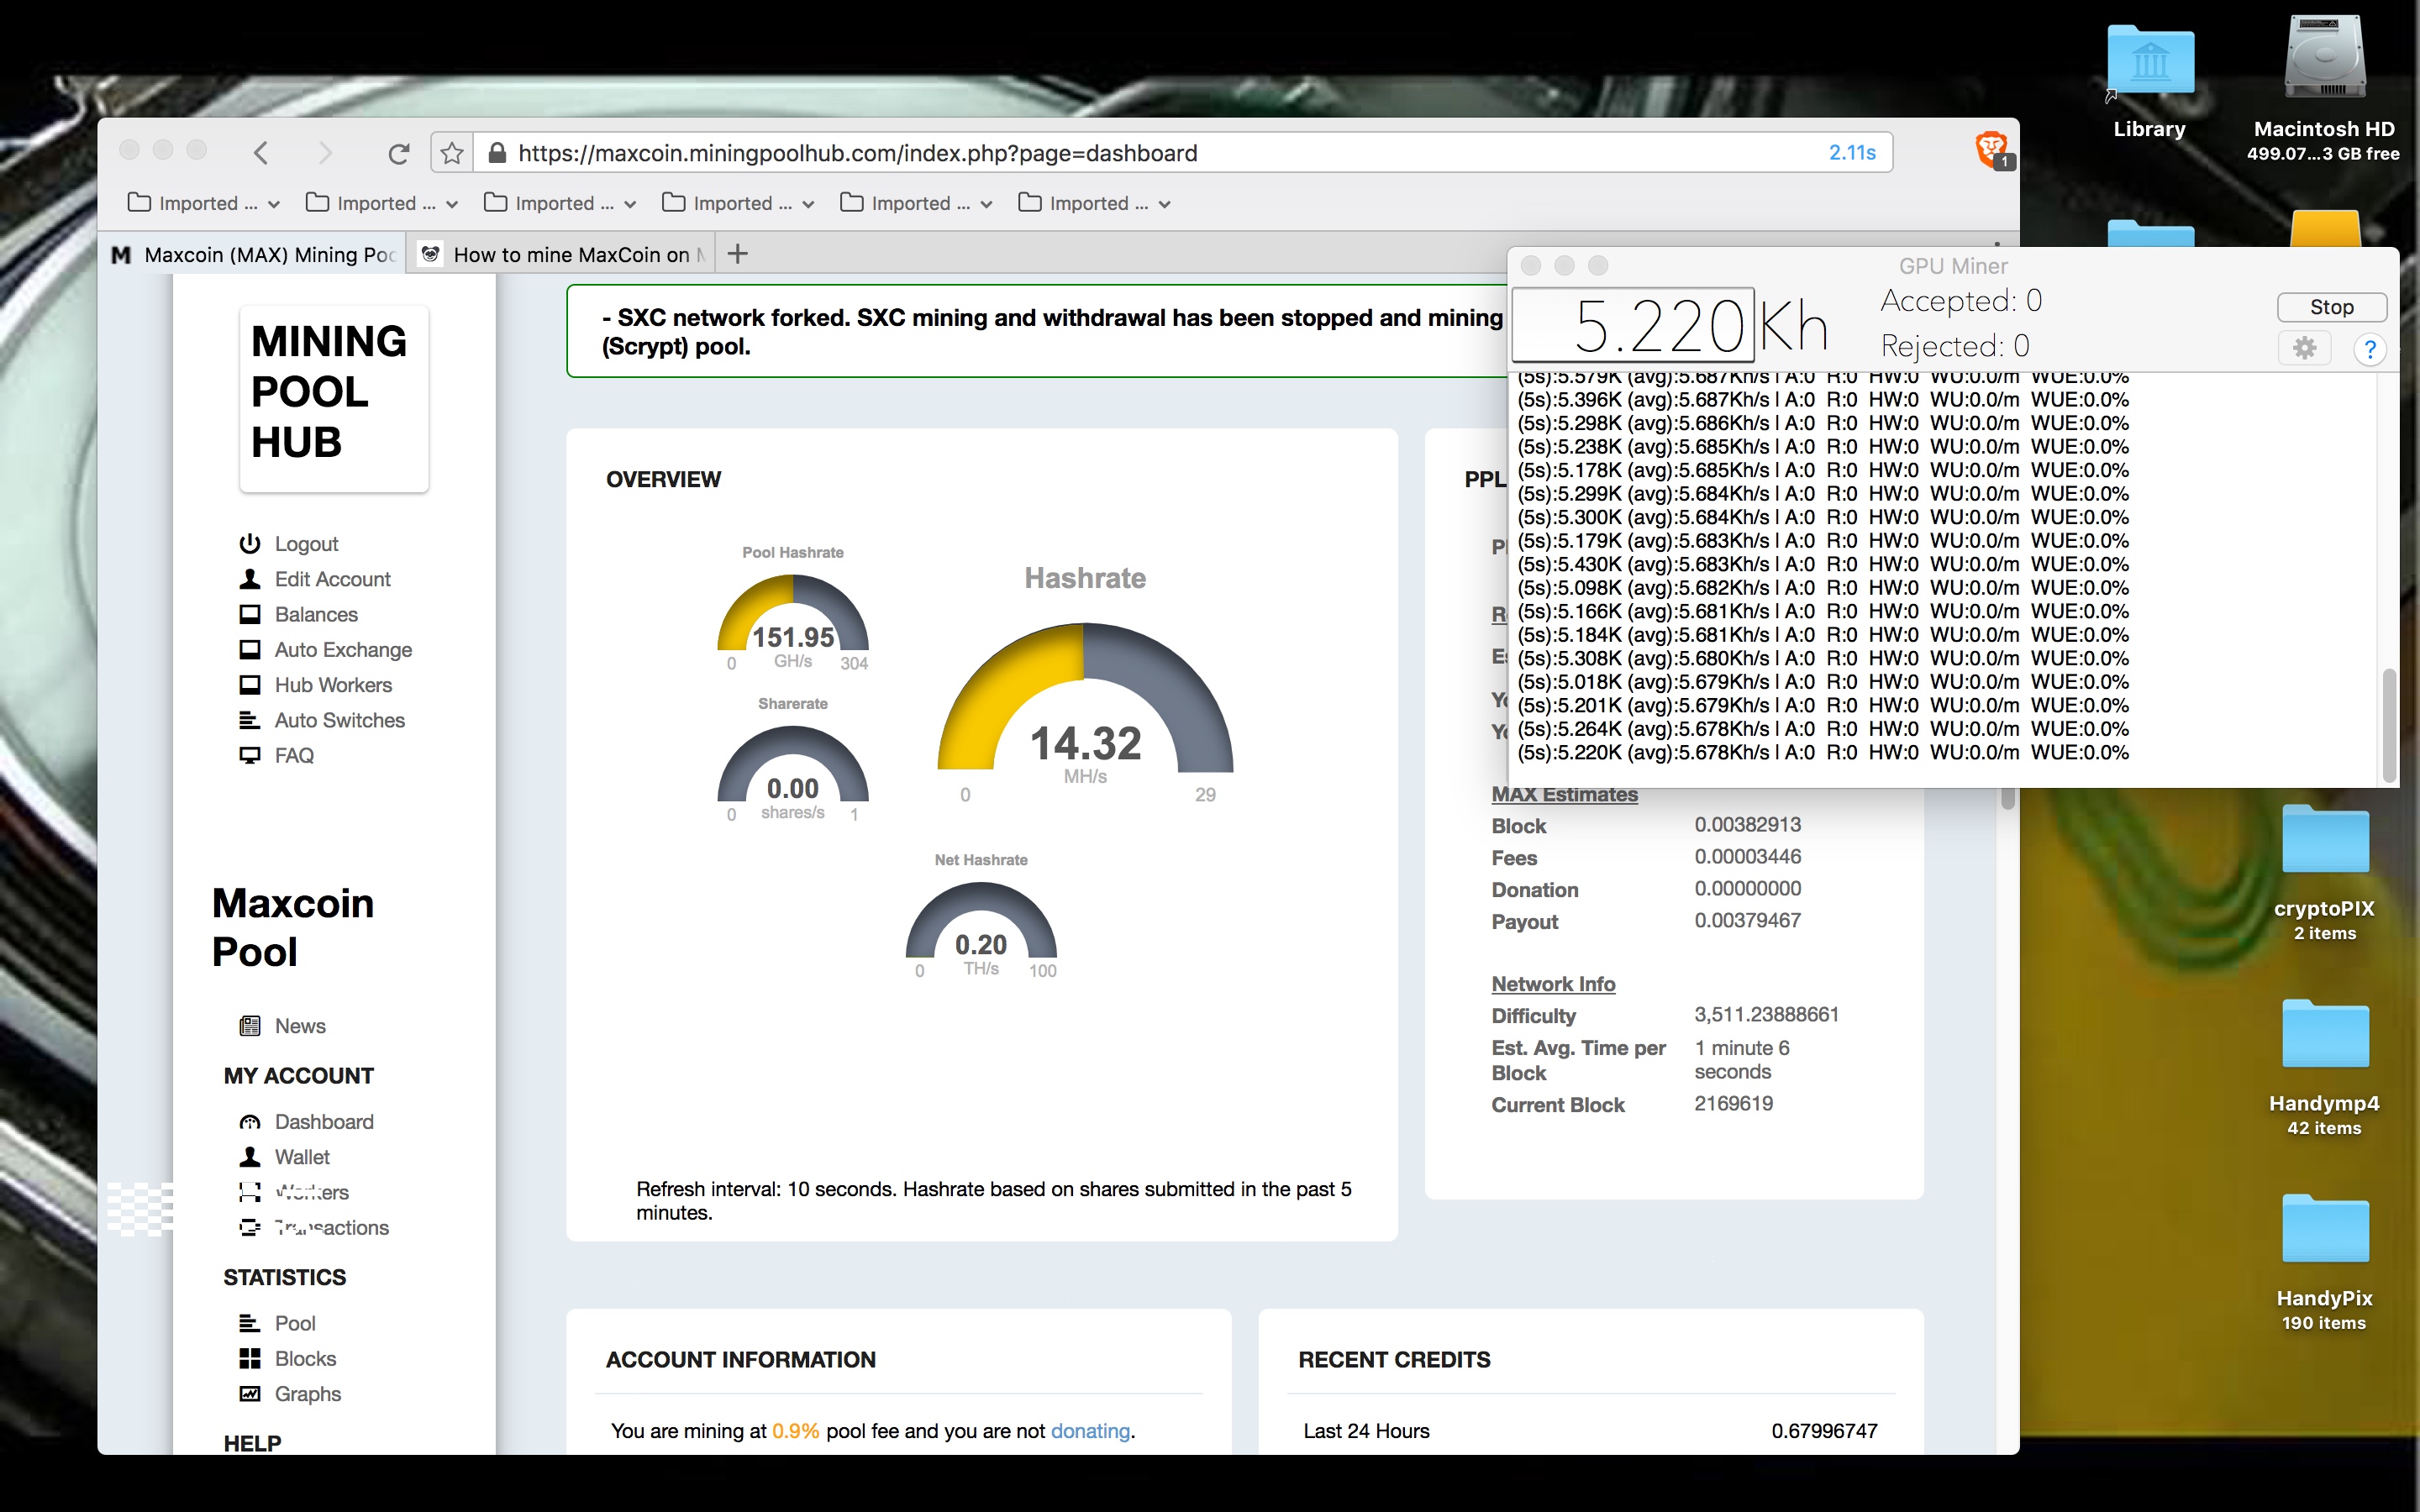Open the cryptoPIX desktop folder
This screenshot has width=2420, height=1512.
2325,840
